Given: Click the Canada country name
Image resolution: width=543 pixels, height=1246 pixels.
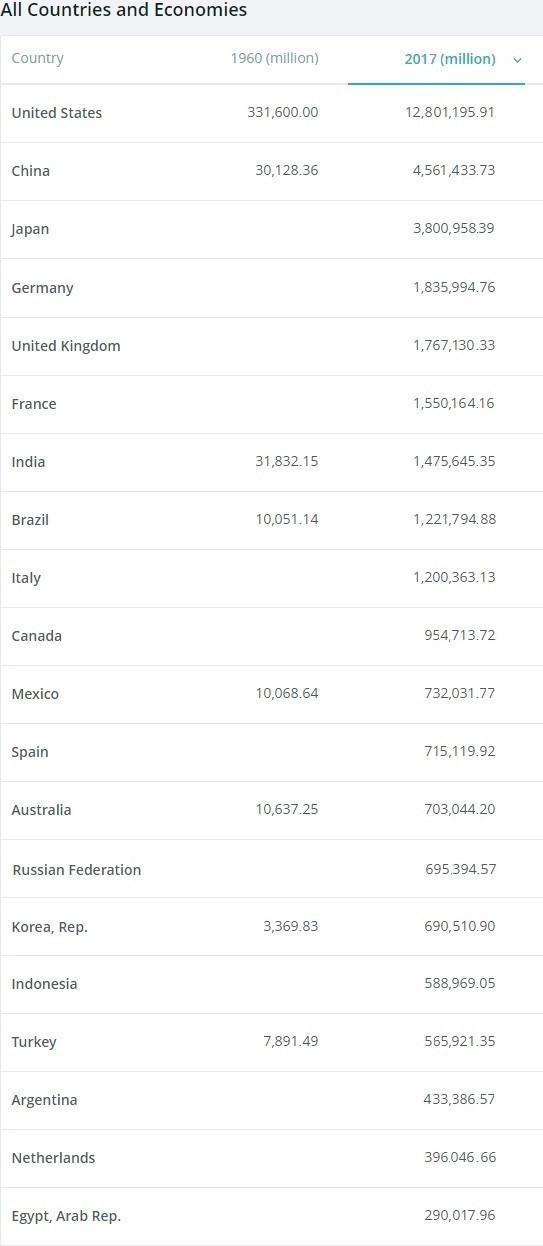Looking at the screenshot, I should [x=36, y=636].
